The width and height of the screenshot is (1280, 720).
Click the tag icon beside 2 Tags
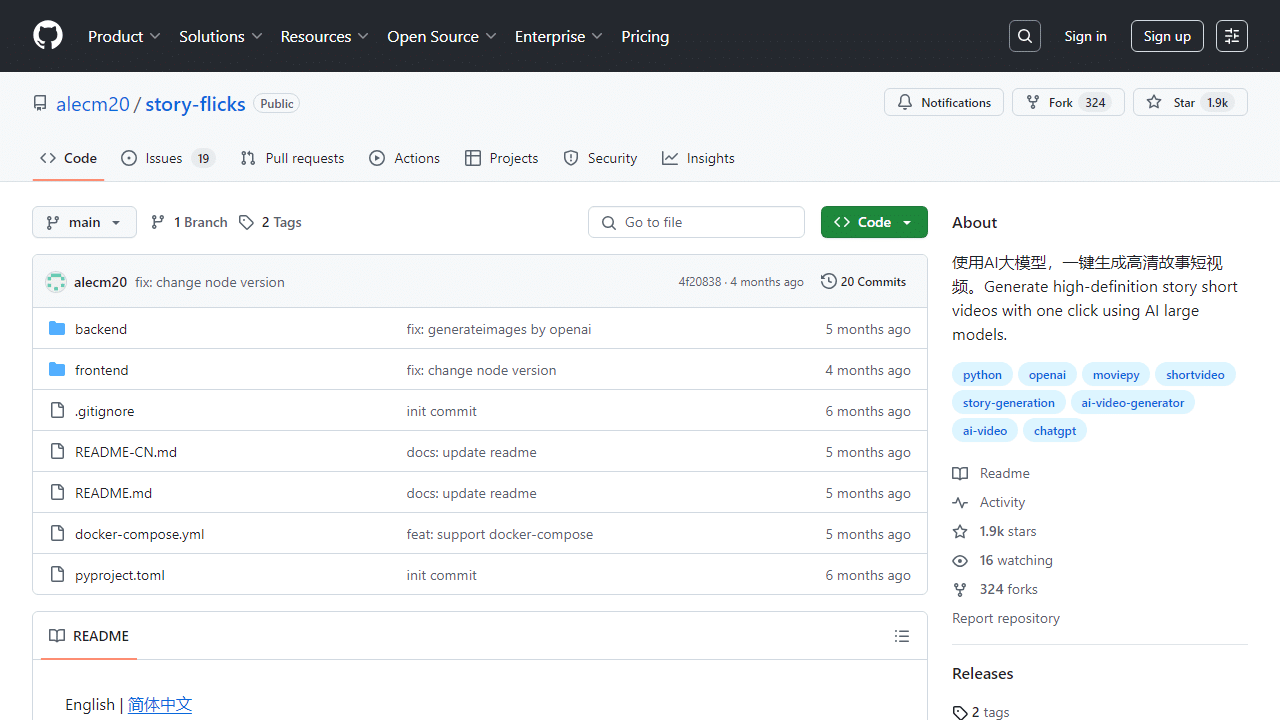click(246, 222)
